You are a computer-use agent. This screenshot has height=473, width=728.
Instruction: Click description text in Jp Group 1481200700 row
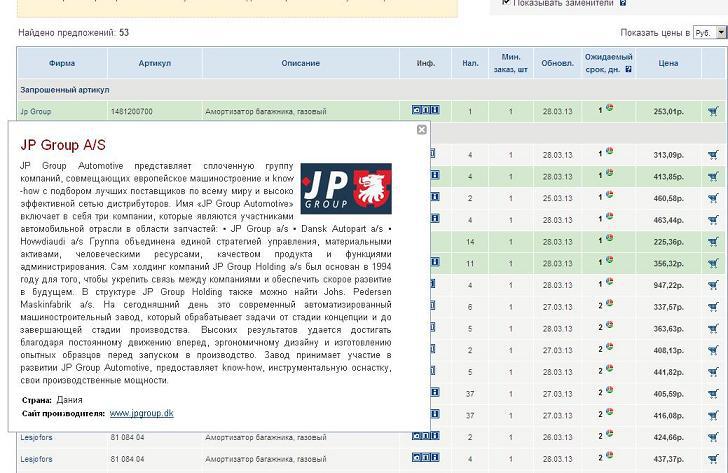[x=266, y=111]
